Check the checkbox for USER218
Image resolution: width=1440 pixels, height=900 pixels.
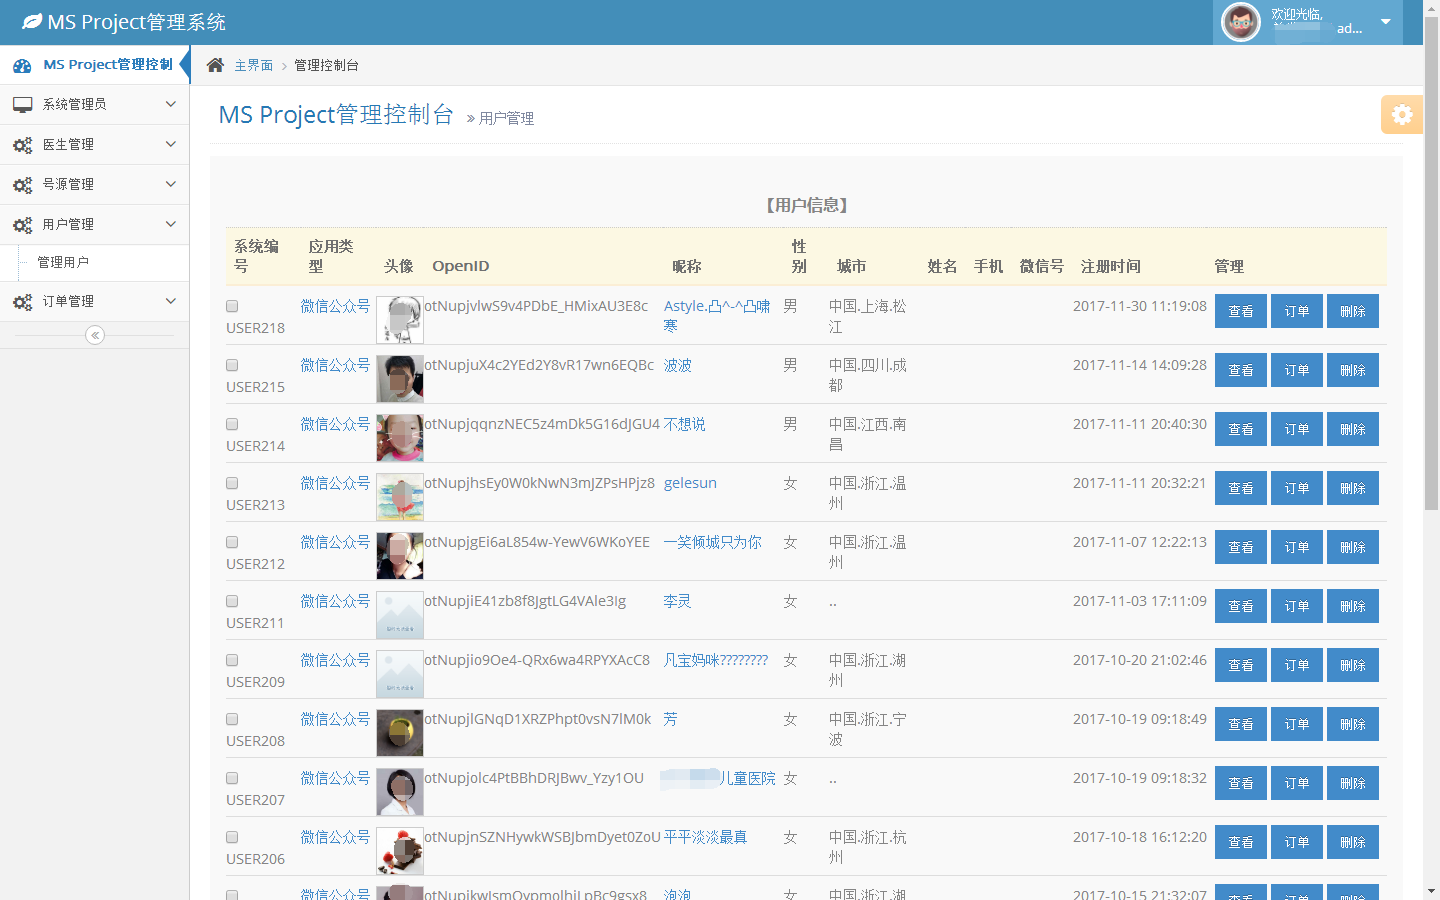[232, 307]
